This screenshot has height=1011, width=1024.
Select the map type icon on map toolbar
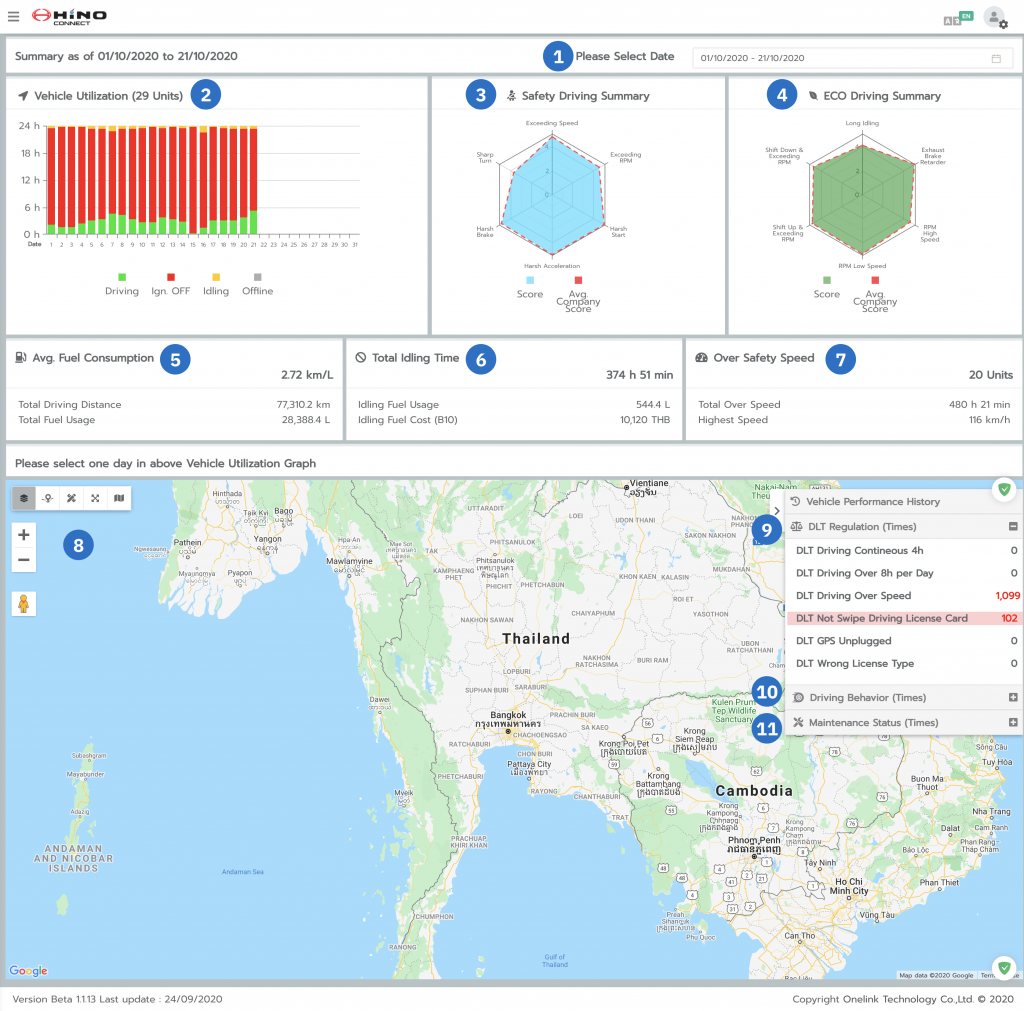tap(118, 498)
